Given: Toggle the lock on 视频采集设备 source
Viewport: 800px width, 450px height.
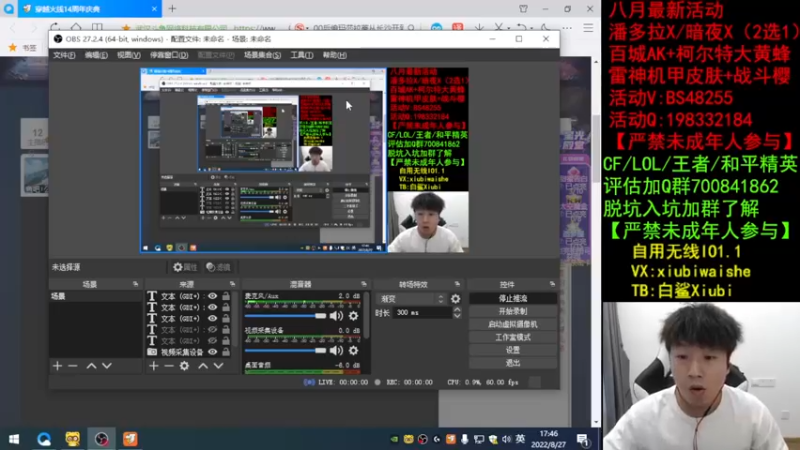Looking at the screenshot, I should 226,352.
